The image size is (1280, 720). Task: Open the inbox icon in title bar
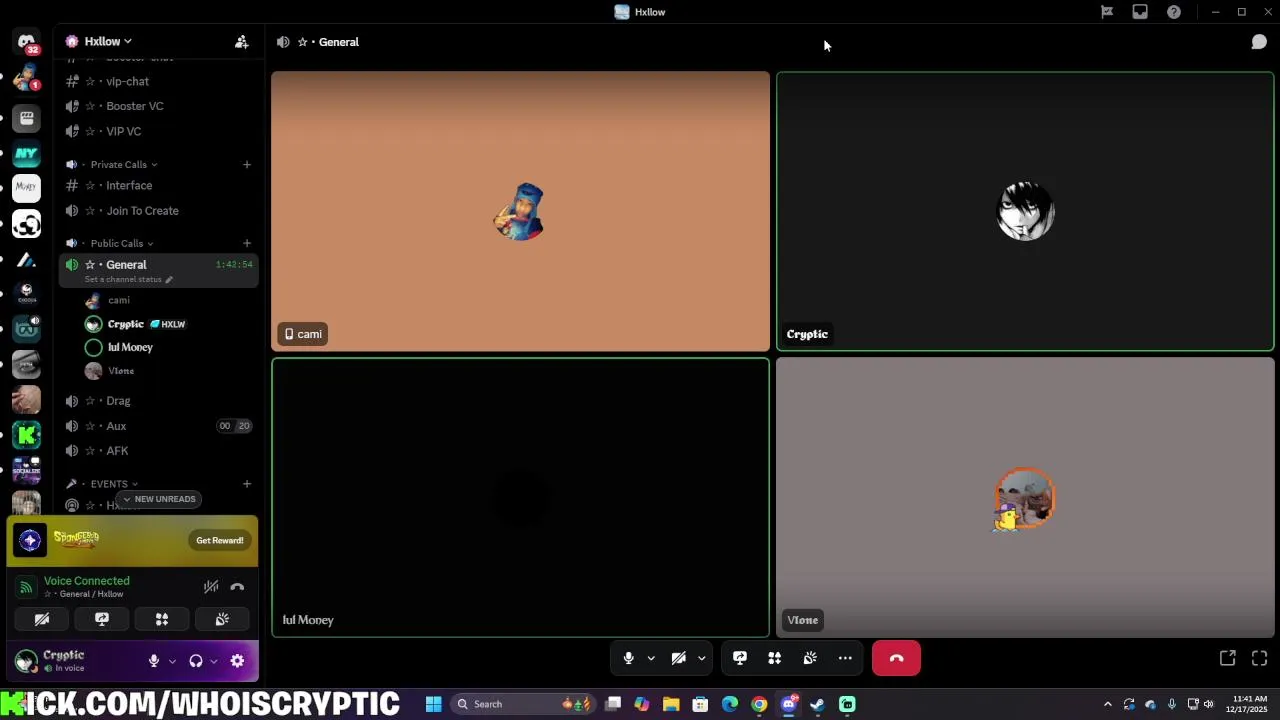pos(1140,12)
